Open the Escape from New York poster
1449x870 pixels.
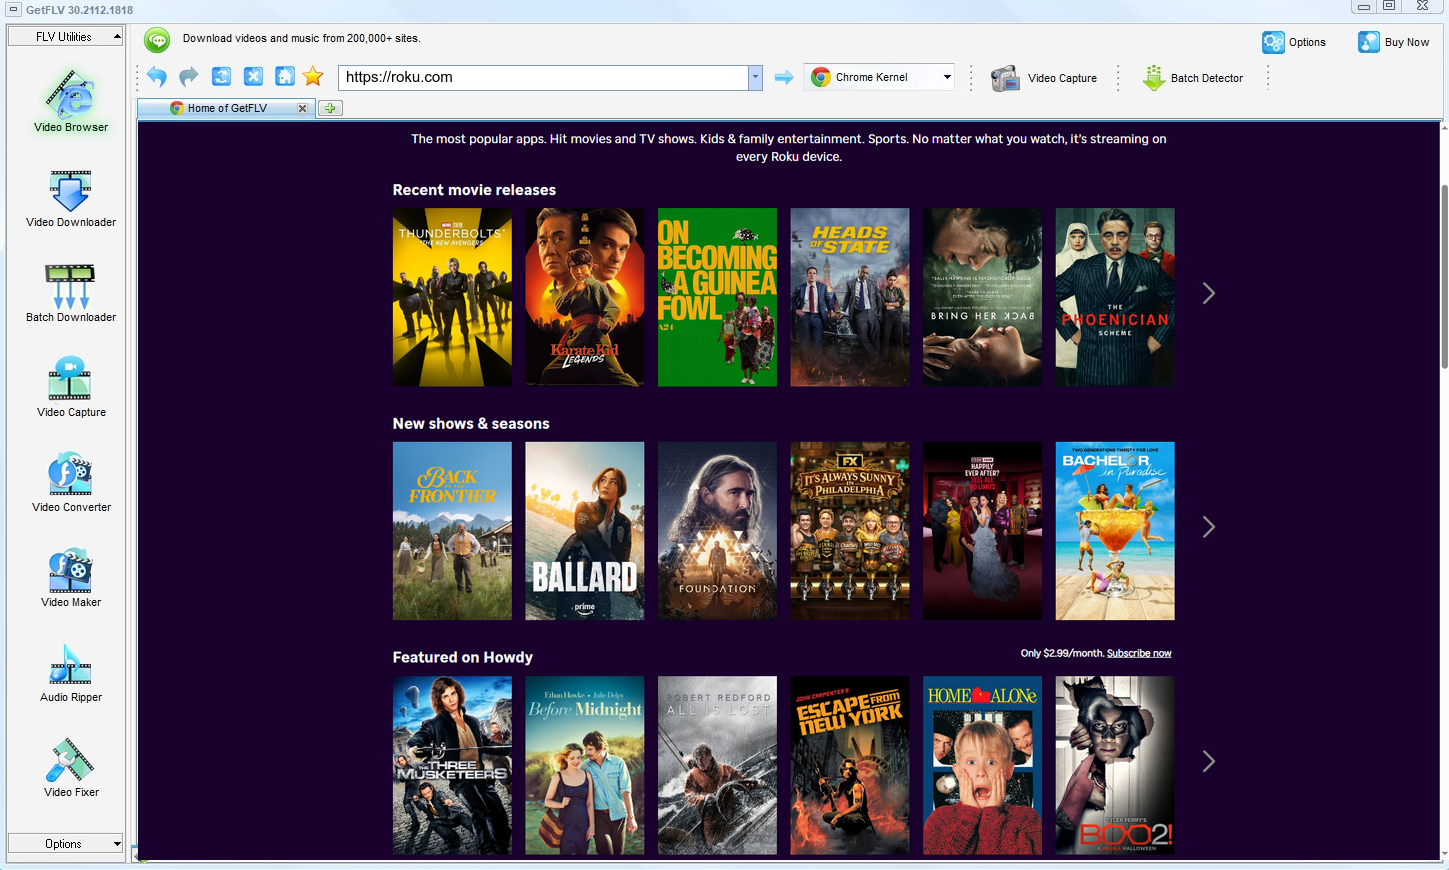[x=850, y=765]
